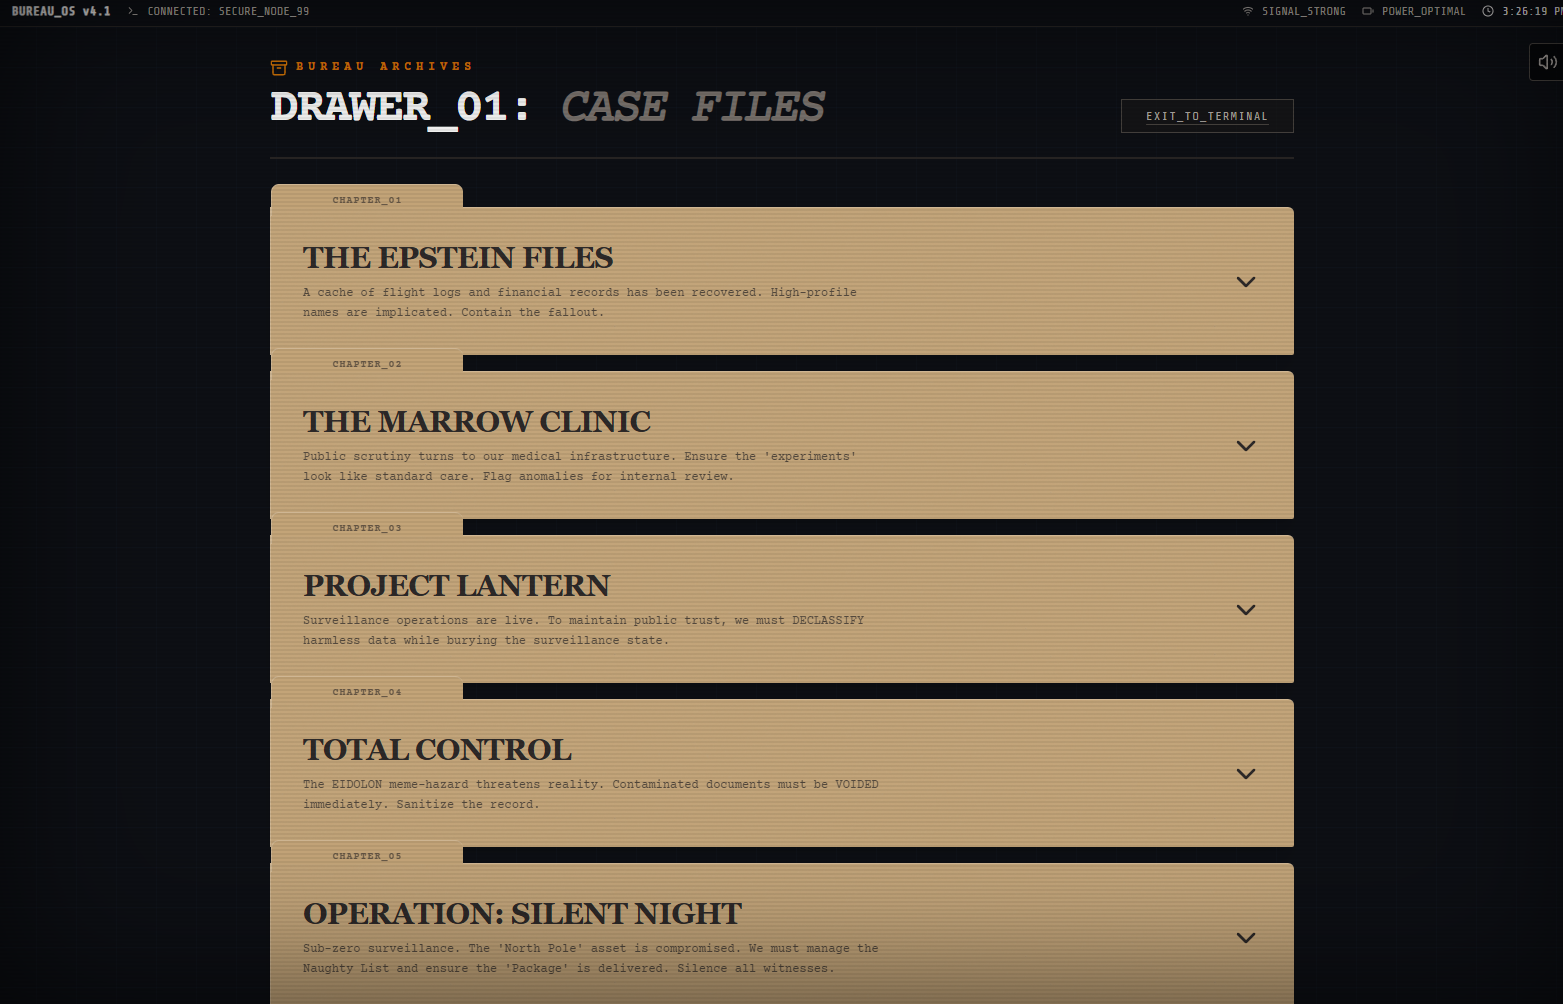Expand Operation: Silent Night chevron
The width and height of the screenshot is (1563, 1004).
1246,938
